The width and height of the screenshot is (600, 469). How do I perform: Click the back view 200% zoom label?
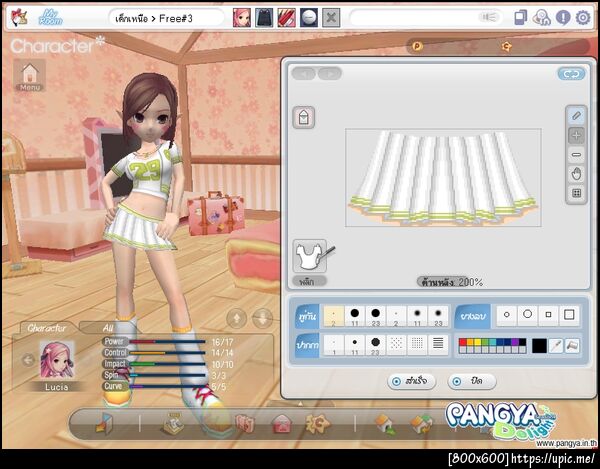coord(450,282)
